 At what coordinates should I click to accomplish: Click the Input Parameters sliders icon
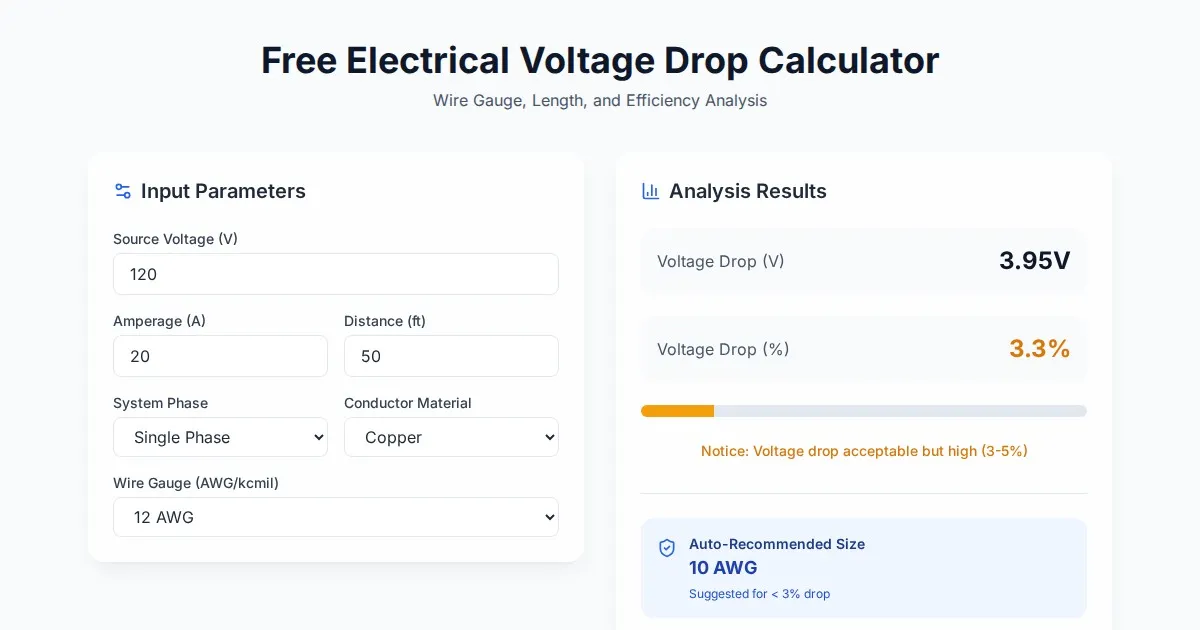[x=123, y=191]
